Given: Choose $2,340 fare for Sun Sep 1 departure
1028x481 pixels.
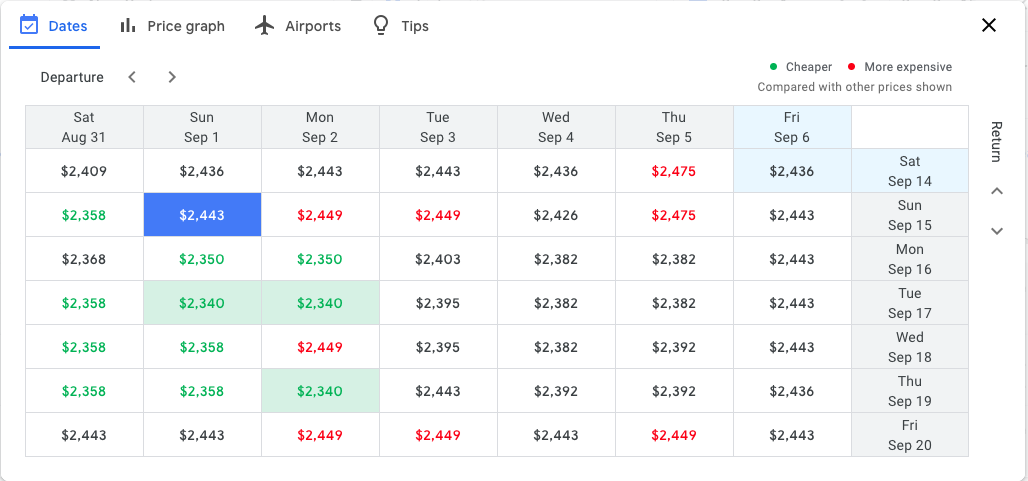Looking at the screenshot, I should pos(202,303).
